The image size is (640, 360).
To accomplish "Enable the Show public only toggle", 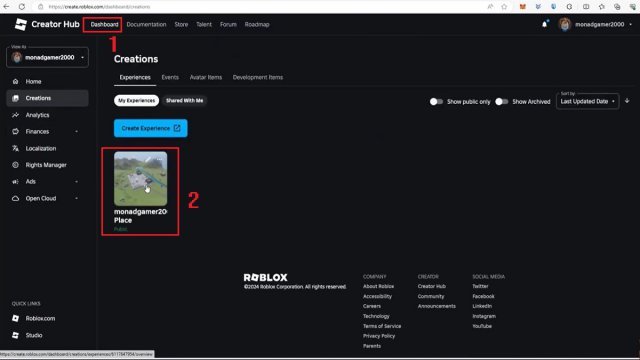I will [x=436, y=102].
